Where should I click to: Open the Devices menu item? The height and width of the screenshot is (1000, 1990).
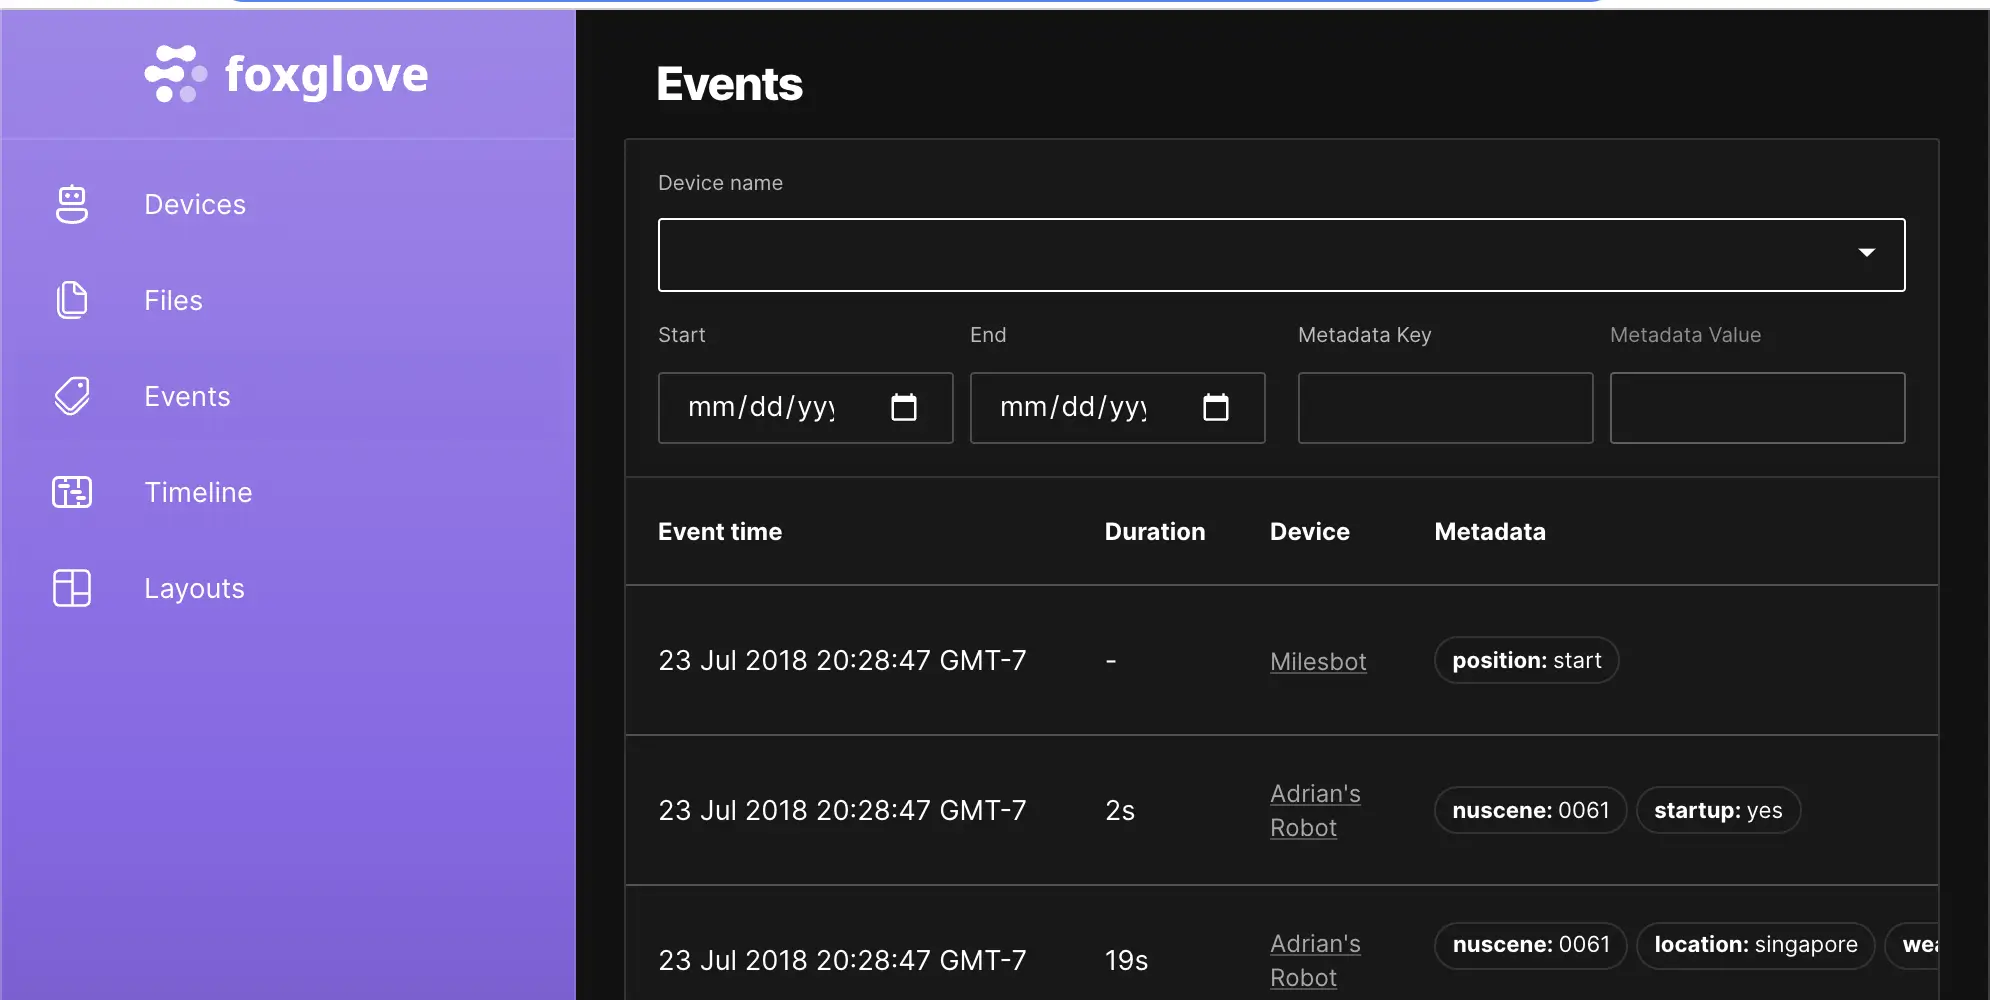click(x=195, y=204)
